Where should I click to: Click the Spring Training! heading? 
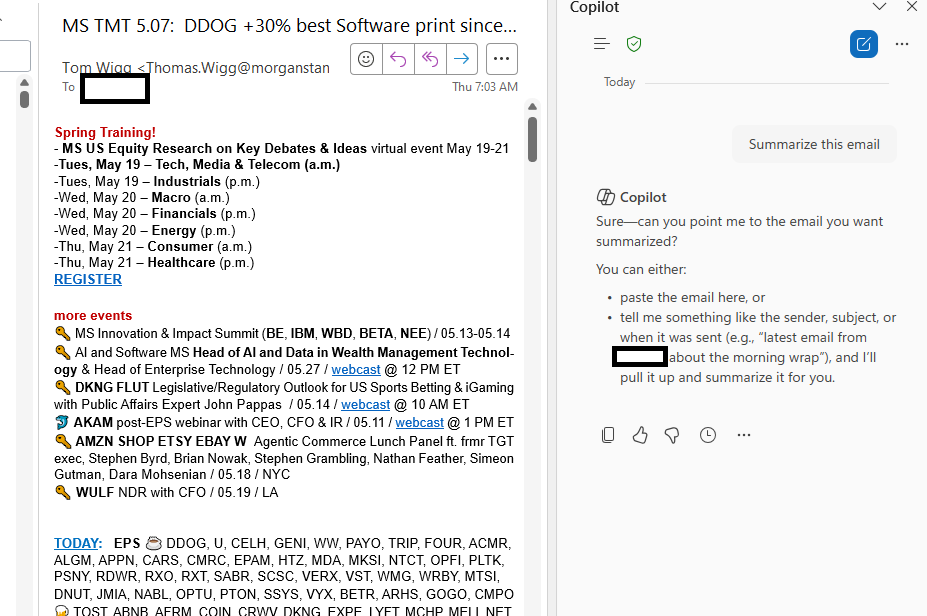pos(105,132)
